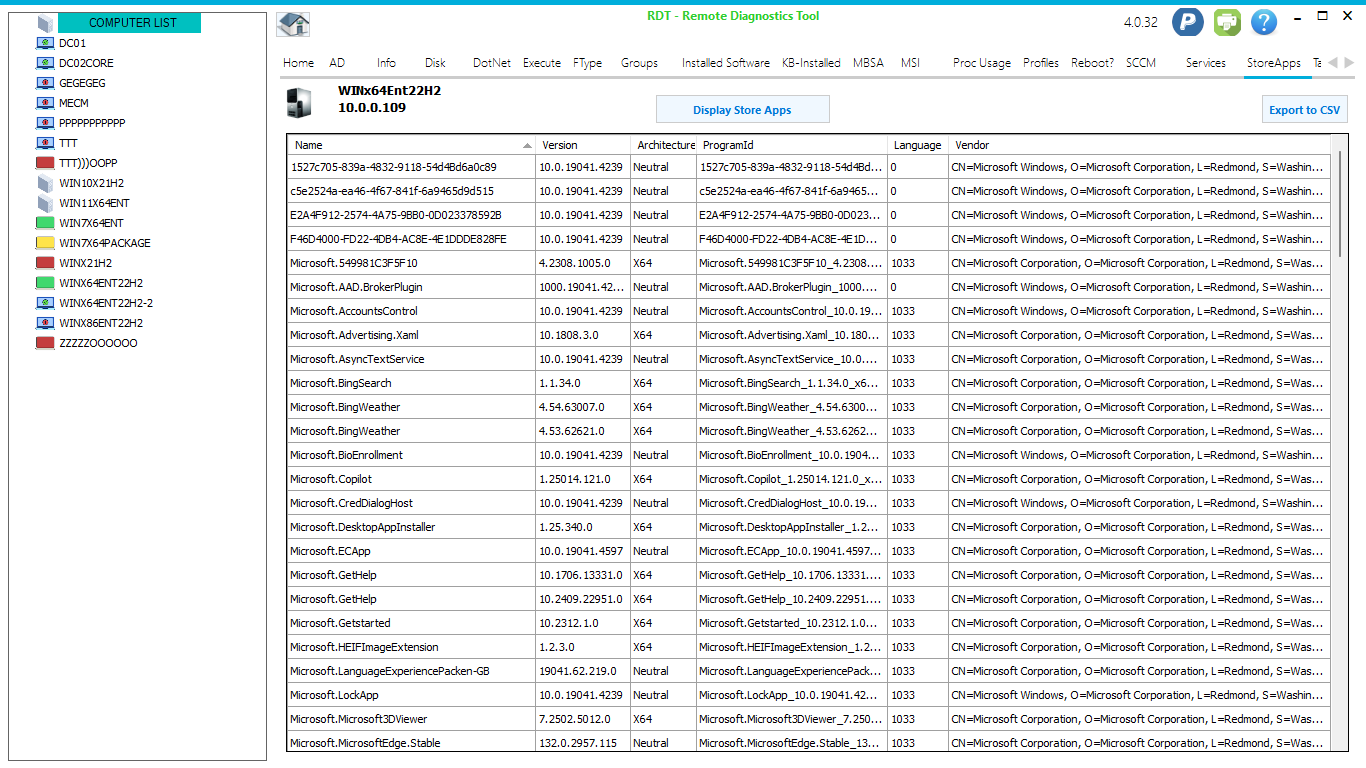
Task: Select TTT in the computer list
Action: coord(68,143)
